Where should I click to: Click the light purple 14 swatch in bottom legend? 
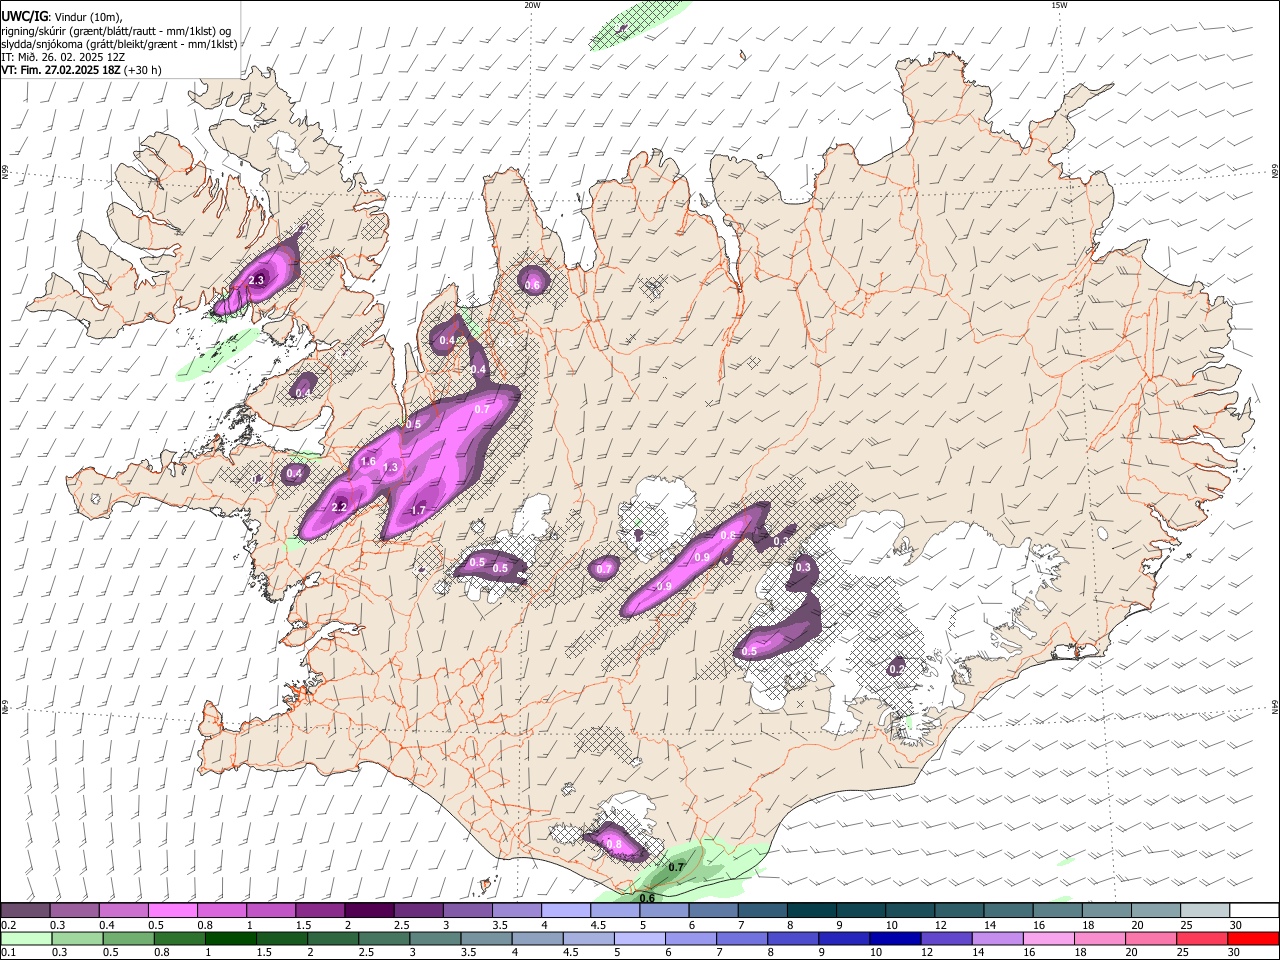pyautogui.click(x=997, y=938)
